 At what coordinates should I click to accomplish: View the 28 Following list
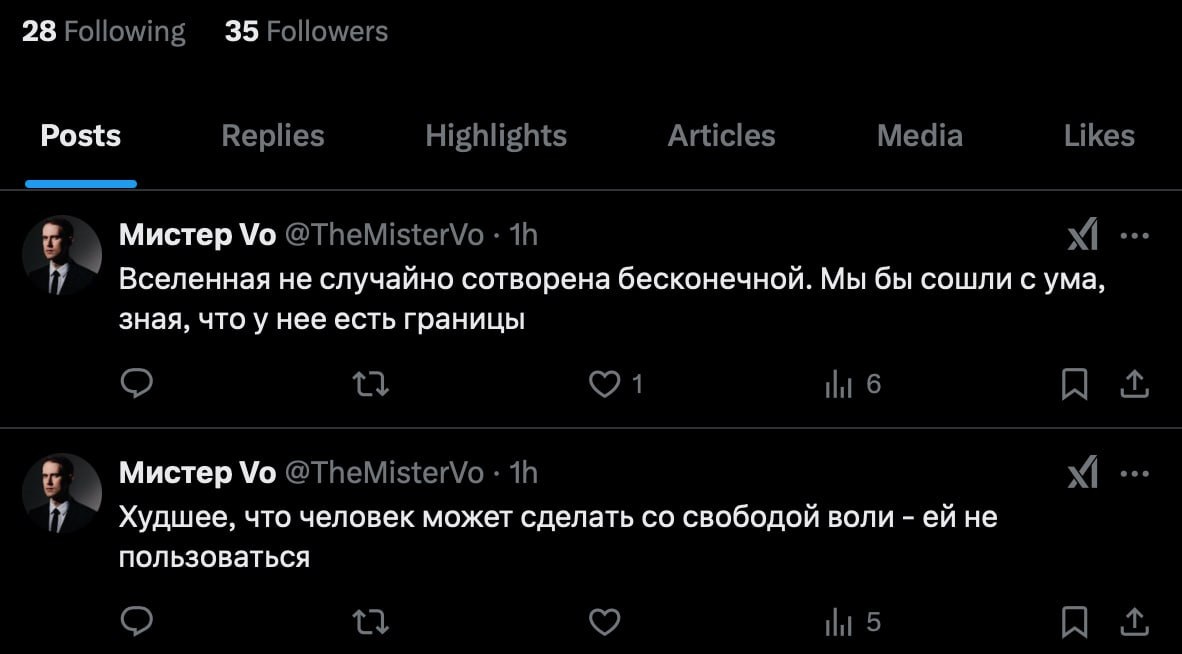[x=103, y=30]
